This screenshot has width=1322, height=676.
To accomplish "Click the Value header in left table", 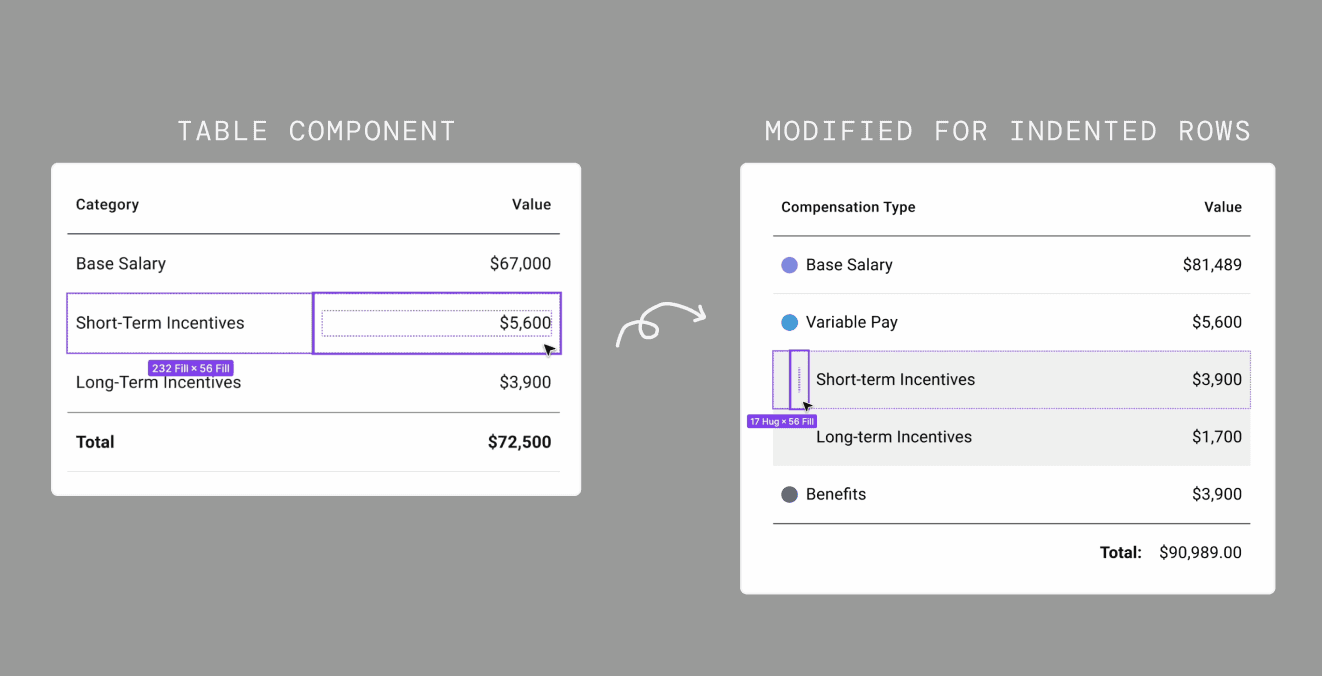I will (531, 204).
